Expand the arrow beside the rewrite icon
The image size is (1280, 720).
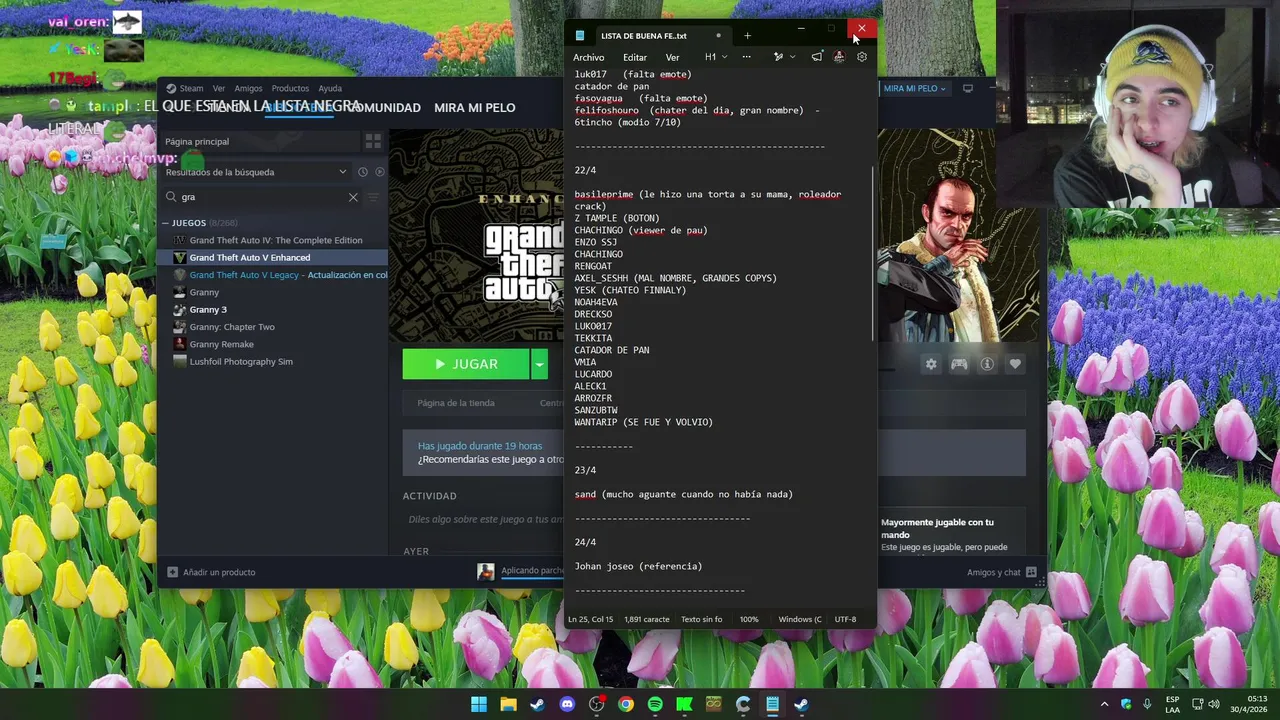pyautogui.click(x=793, y=57)
